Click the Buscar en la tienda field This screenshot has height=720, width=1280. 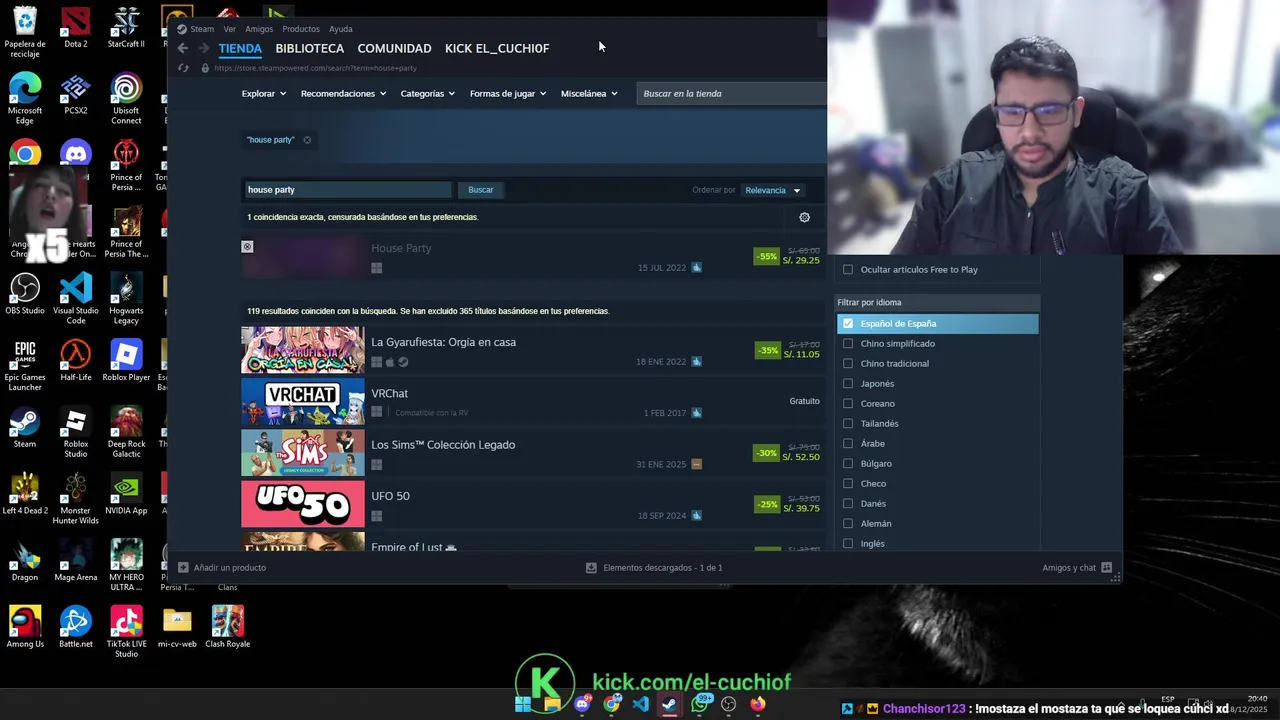click(x=732, y=93)
